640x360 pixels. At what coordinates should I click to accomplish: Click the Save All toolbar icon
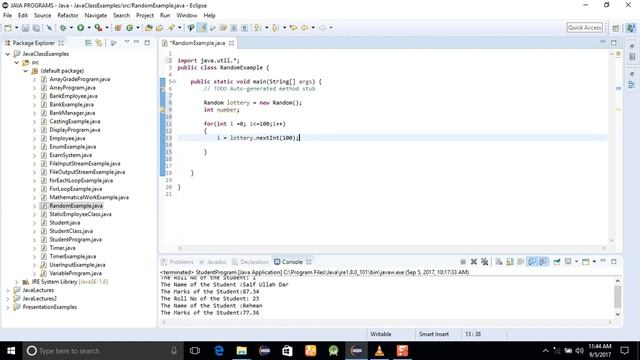pyautogui.click(x=36, y=28)
